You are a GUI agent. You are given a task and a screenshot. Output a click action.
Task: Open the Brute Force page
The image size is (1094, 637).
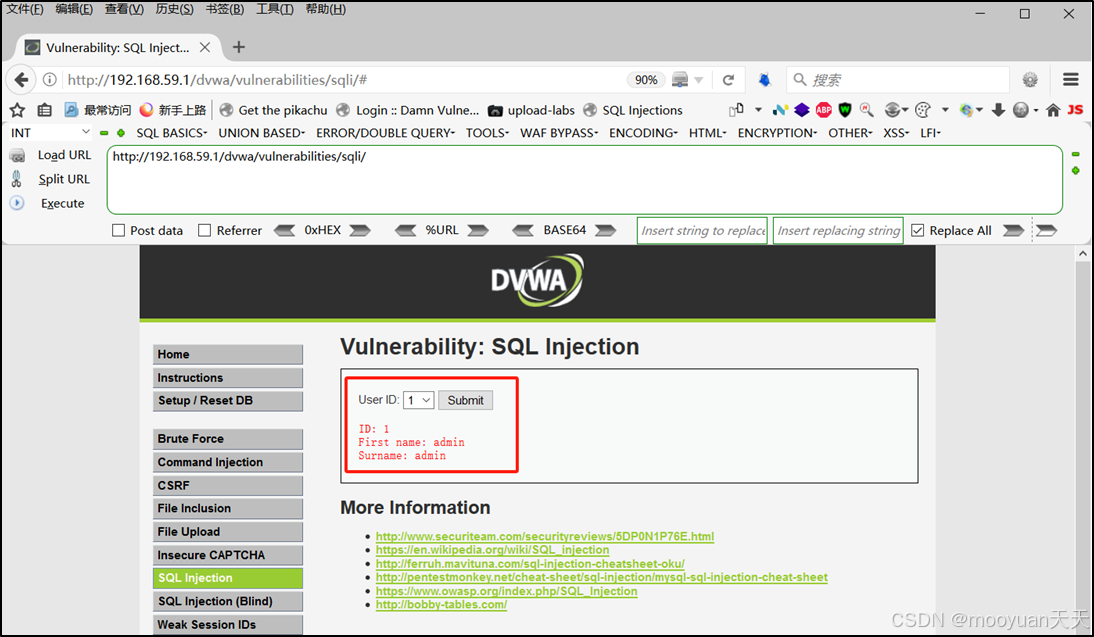227,439
